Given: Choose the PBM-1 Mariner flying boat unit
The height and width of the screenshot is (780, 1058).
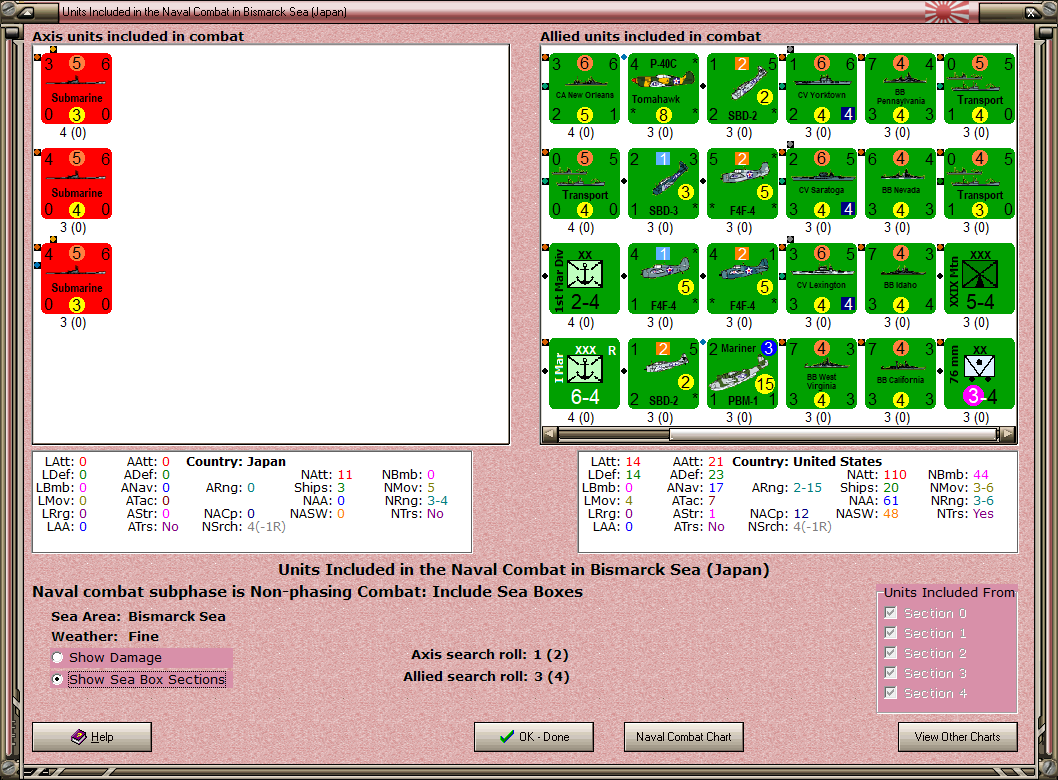Looking at the screenshot, I should pyautogui.click(x=742, y=374).
